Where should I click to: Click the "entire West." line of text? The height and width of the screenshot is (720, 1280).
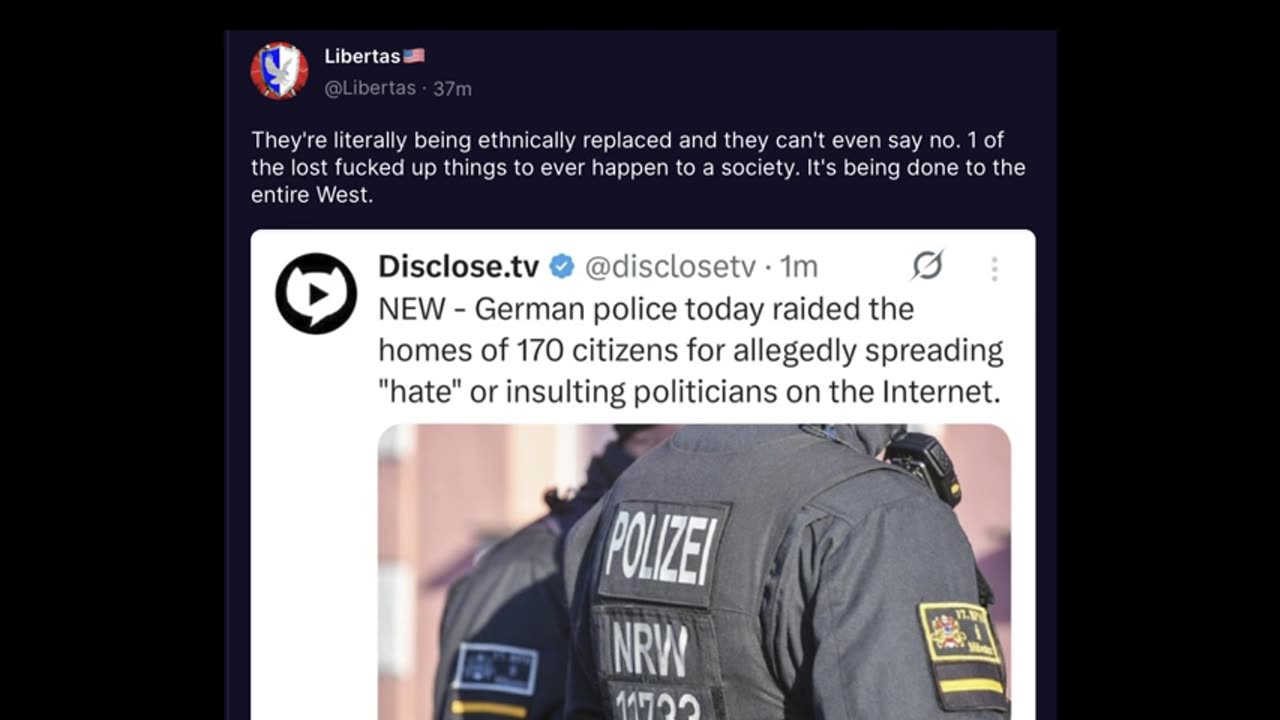[311, 195]
